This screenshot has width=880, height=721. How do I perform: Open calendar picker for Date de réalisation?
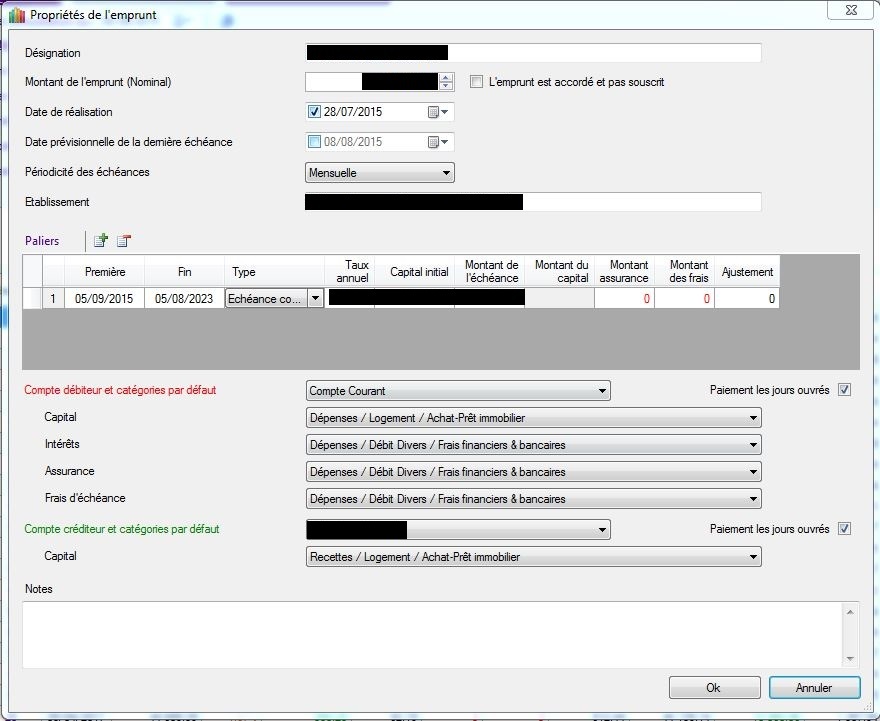pyautogui.click(x=438, y=112)
